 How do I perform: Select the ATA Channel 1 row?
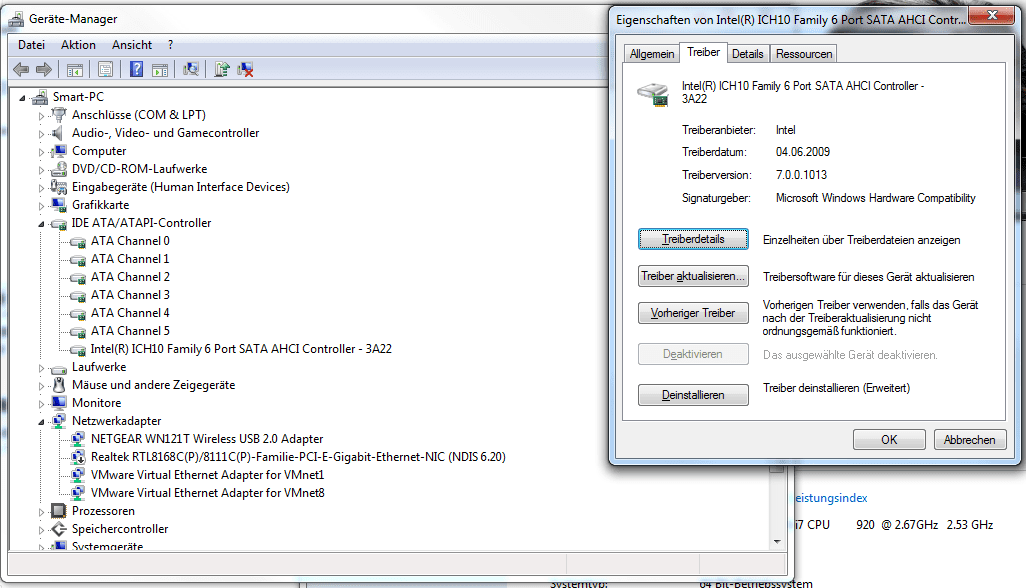[x=130, y=259]
